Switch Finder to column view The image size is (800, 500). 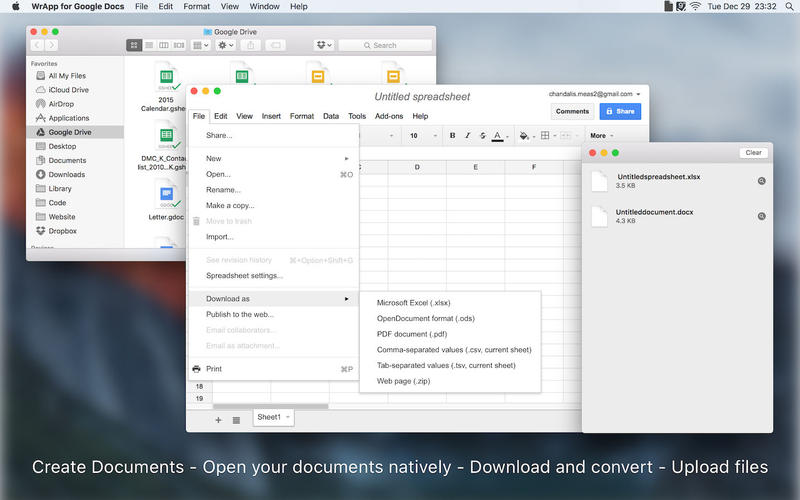tap(164, 45)
